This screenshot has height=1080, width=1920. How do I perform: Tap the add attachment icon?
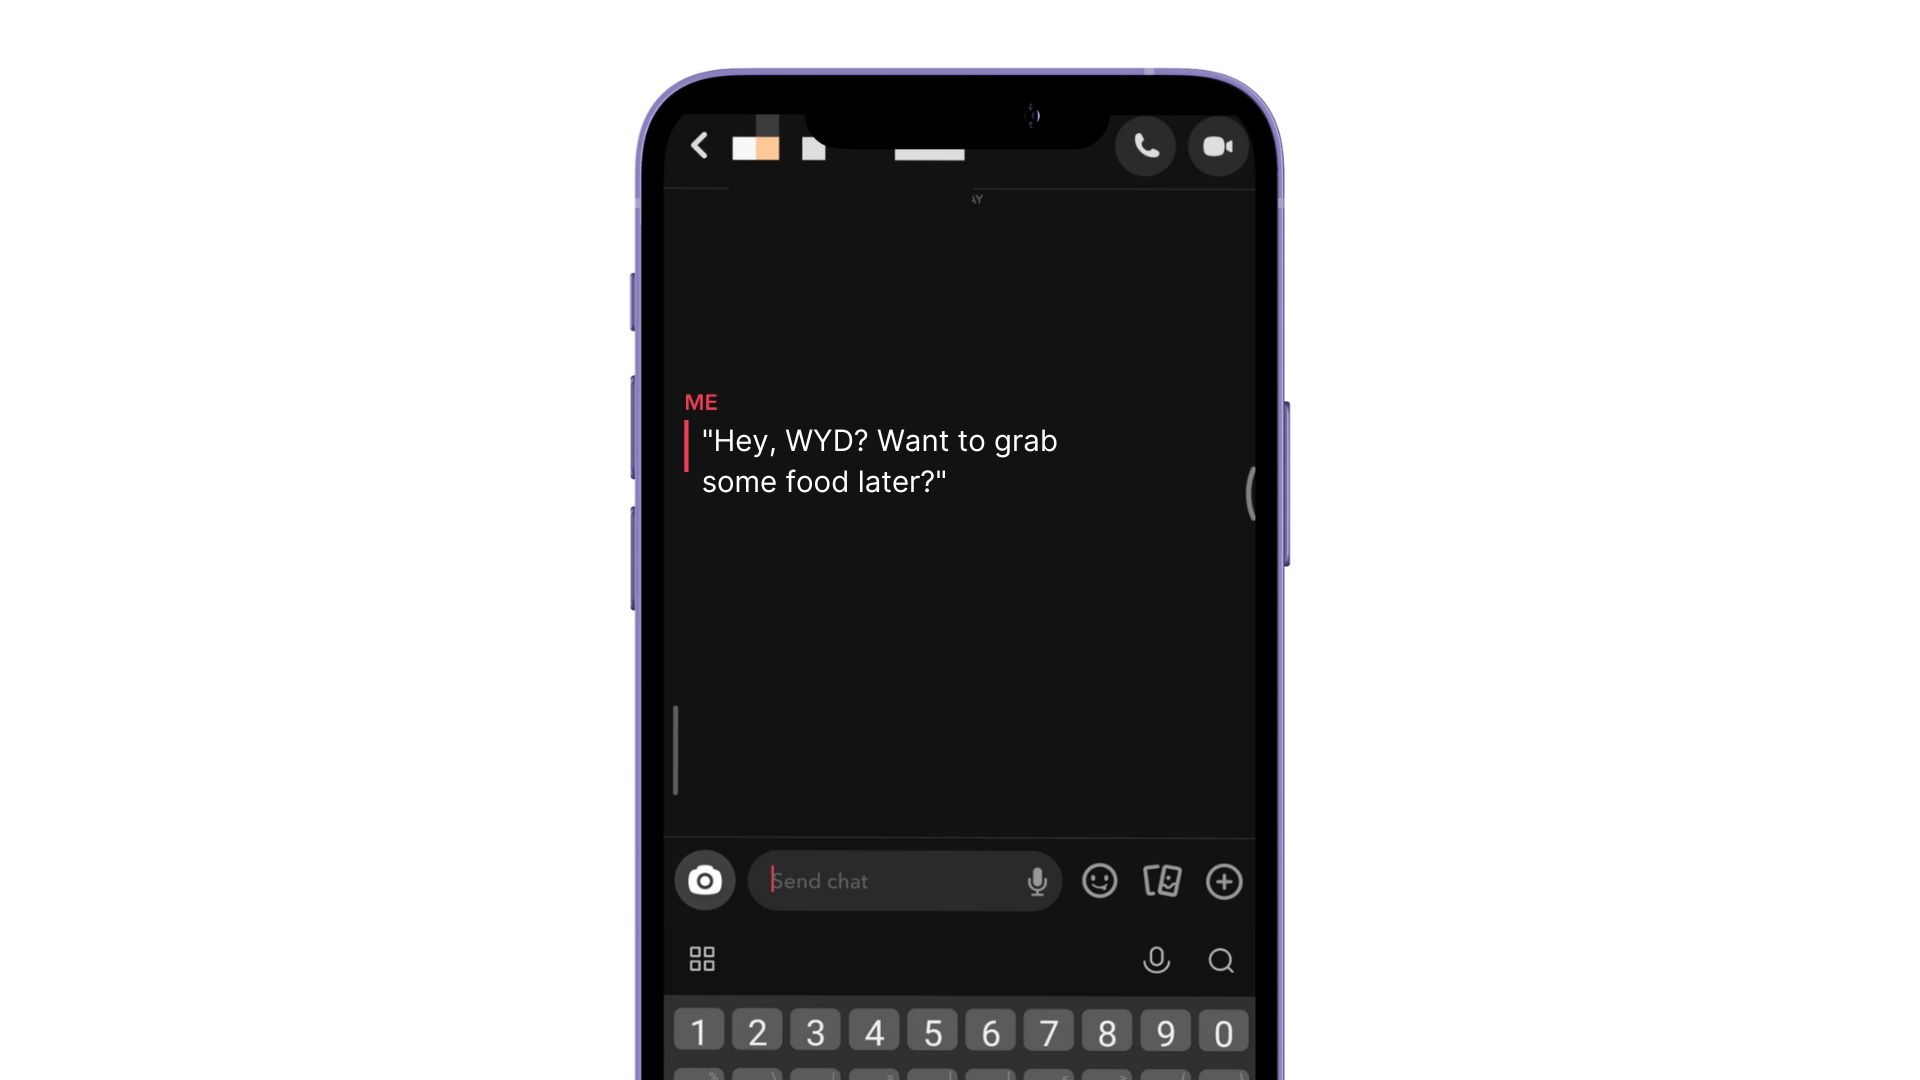1222,881
